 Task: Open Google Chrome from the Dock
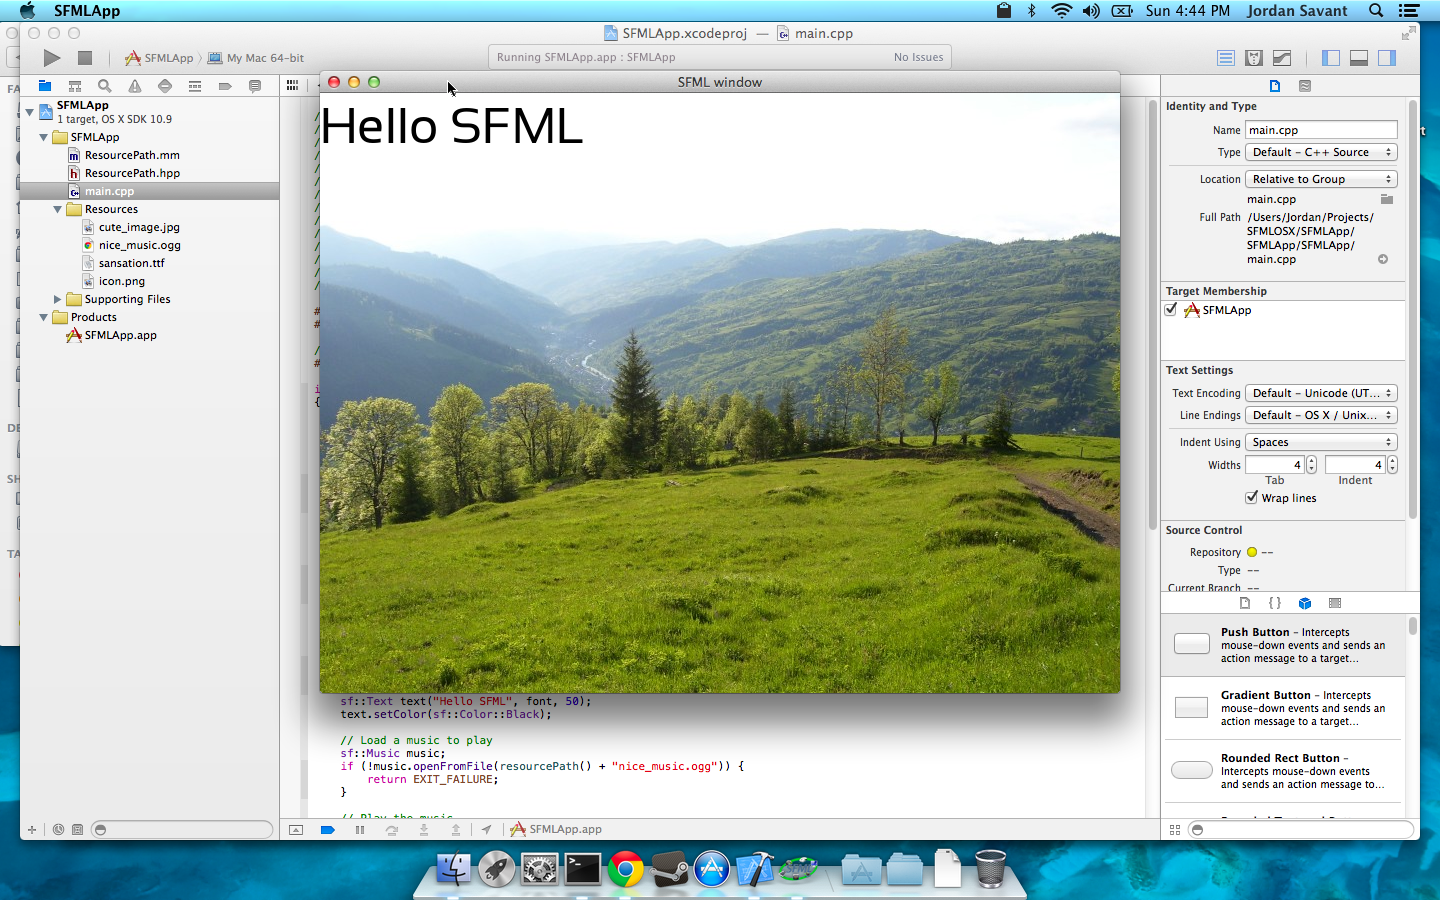(626, 869)
